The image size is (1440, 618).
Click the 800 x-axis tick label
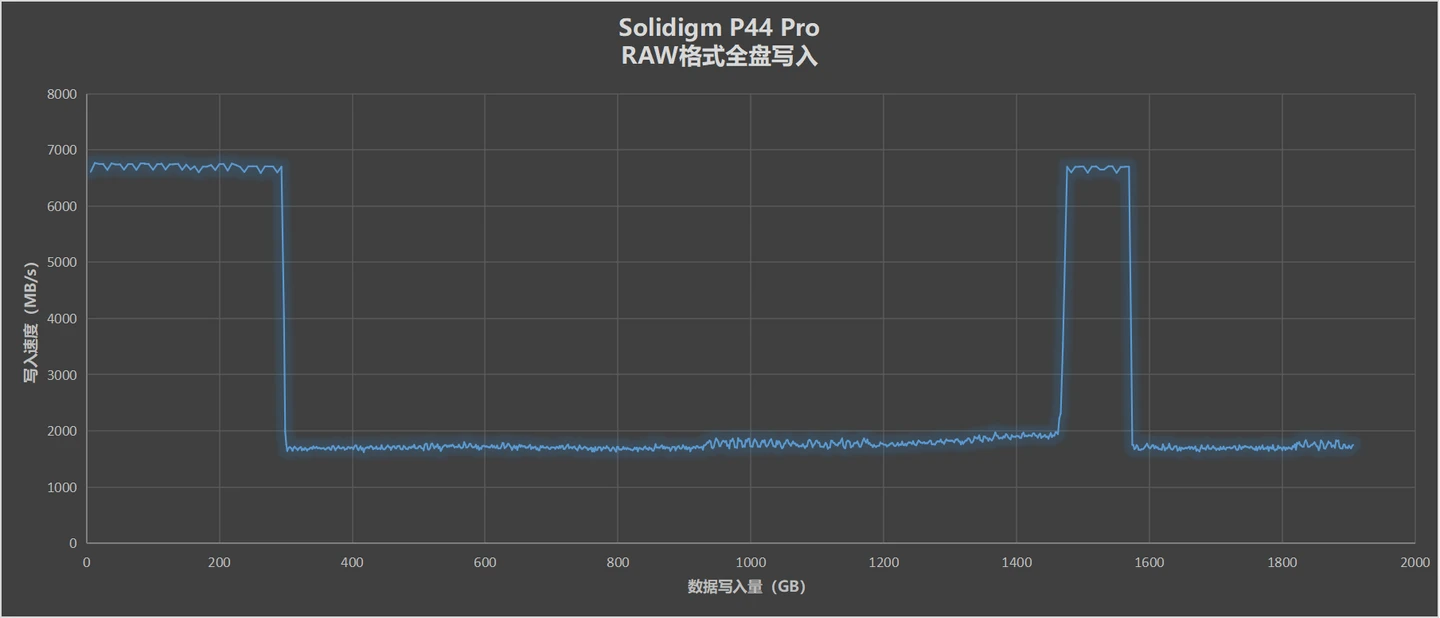[x=618, y=563]
